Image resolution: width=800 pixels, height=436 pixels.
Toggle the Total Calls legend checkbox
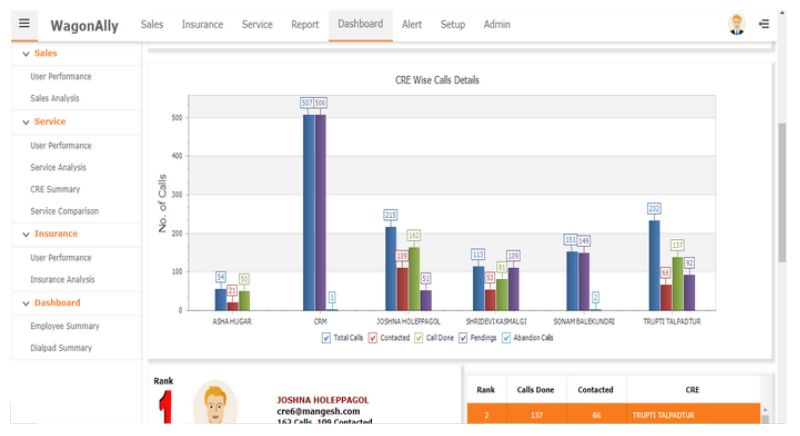pos(327,338)
